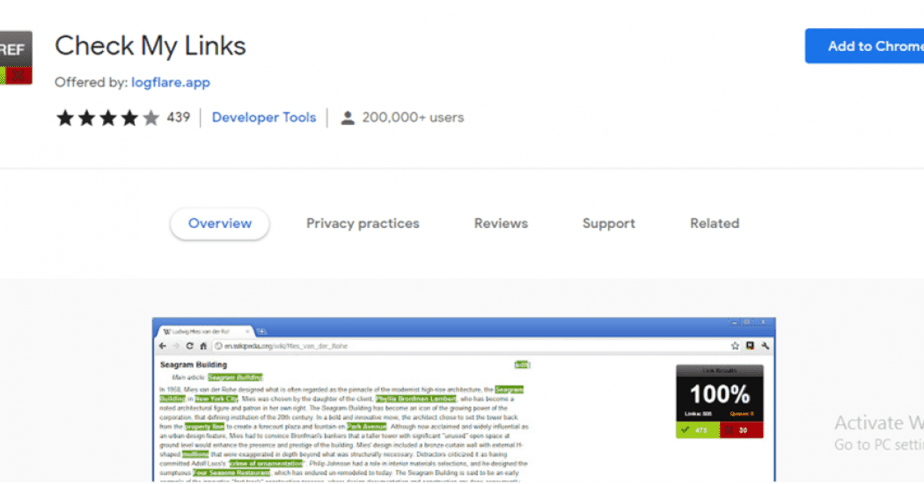
Task: Open the Support tab
Action: tap(609, 224)
